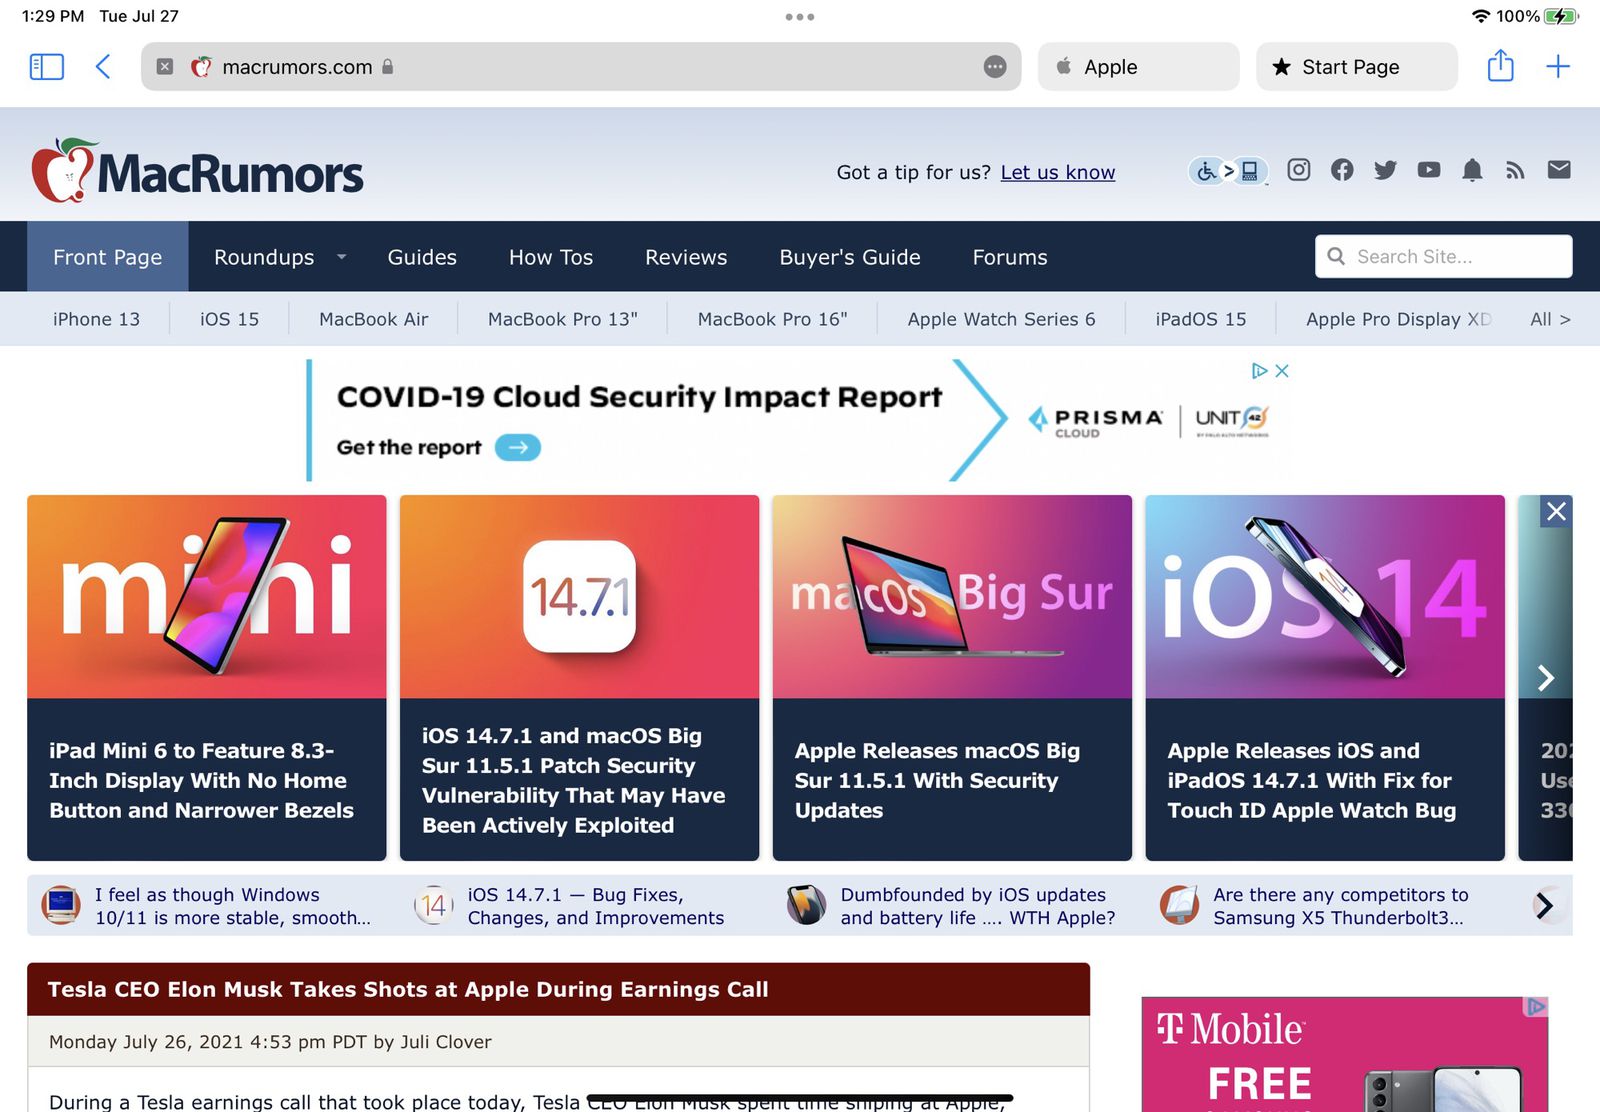
Task: Open the MacBook Air roundup
Action: (x=373, y=319)
